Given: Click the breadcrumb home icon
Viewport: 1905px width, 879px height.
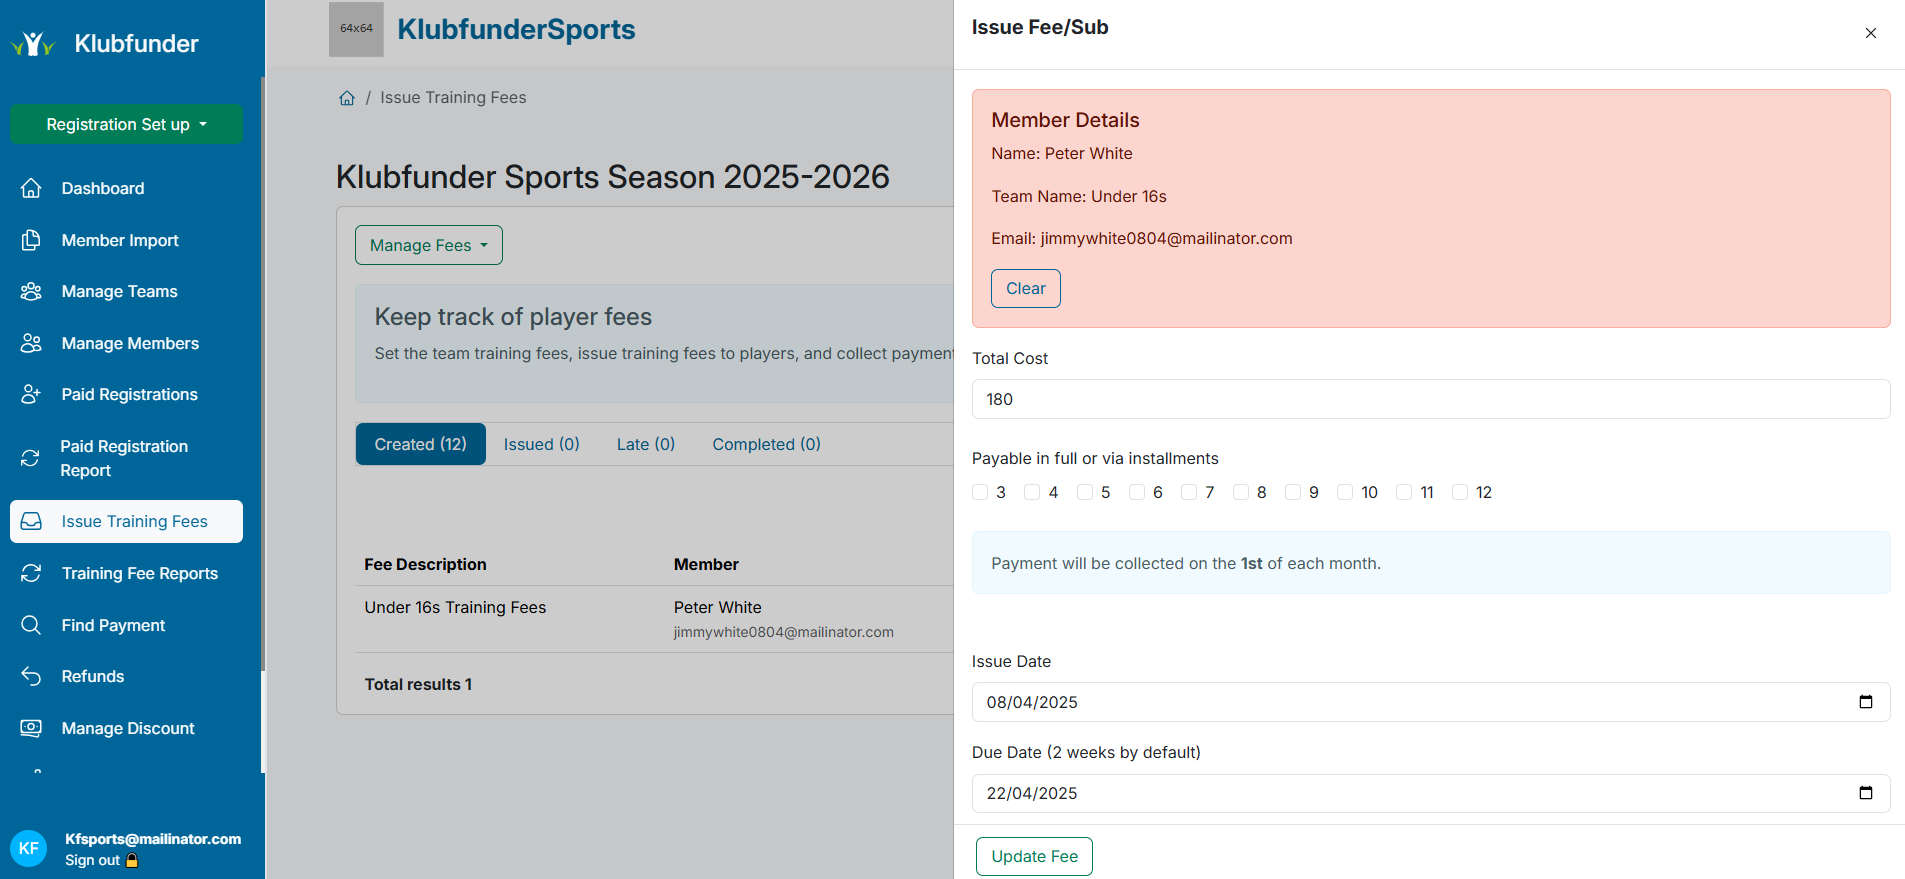Looking at the screenshot, I should point(347,98).
